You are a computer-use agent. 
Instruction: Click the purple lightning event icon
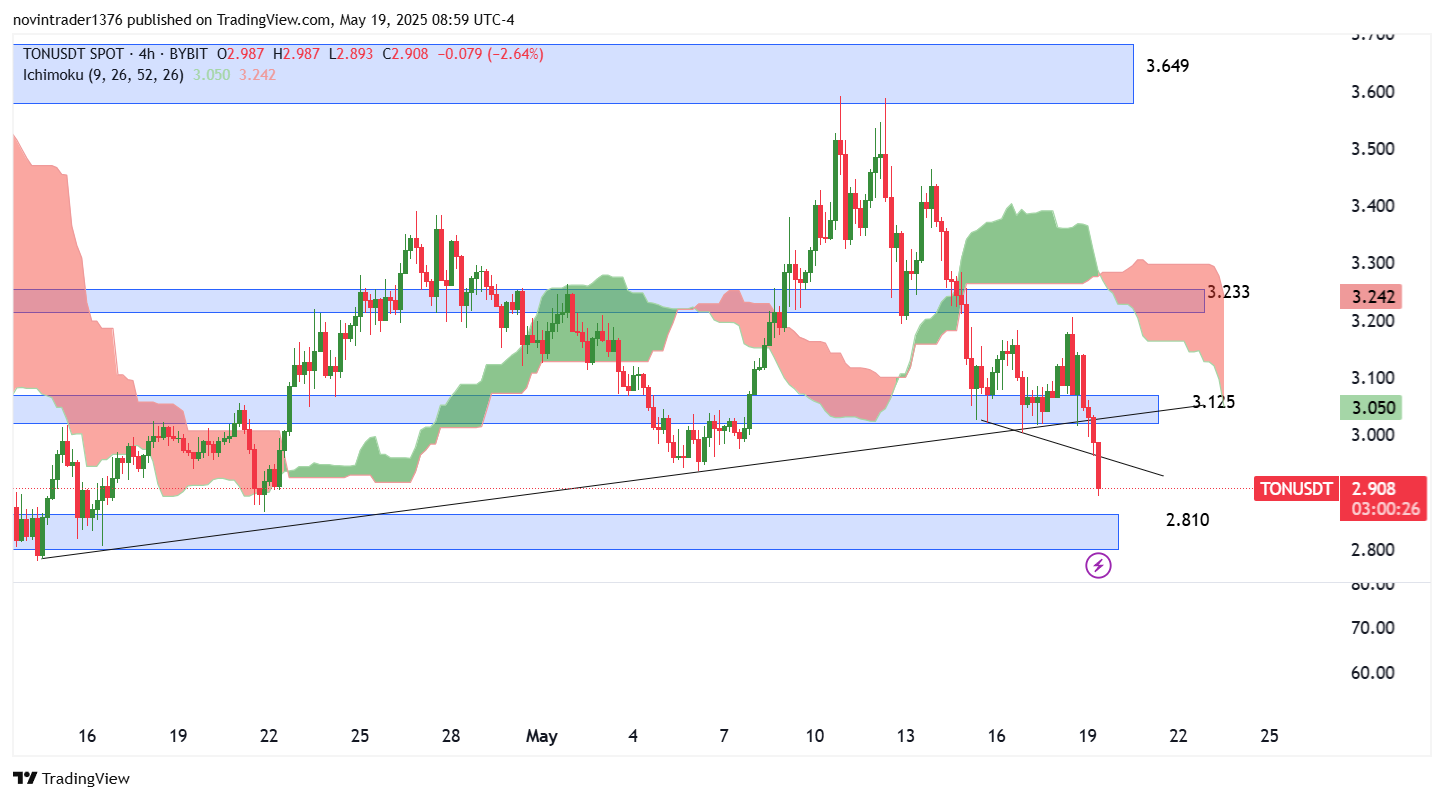[x=1098, y=566]
